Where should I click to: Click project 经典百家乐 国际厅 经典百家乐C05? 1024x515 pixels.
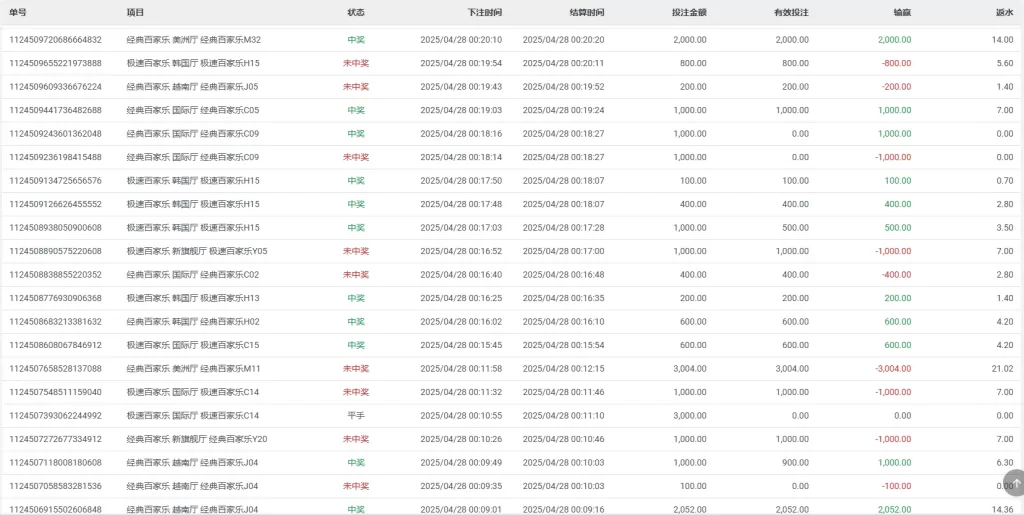tap(193, 110)
